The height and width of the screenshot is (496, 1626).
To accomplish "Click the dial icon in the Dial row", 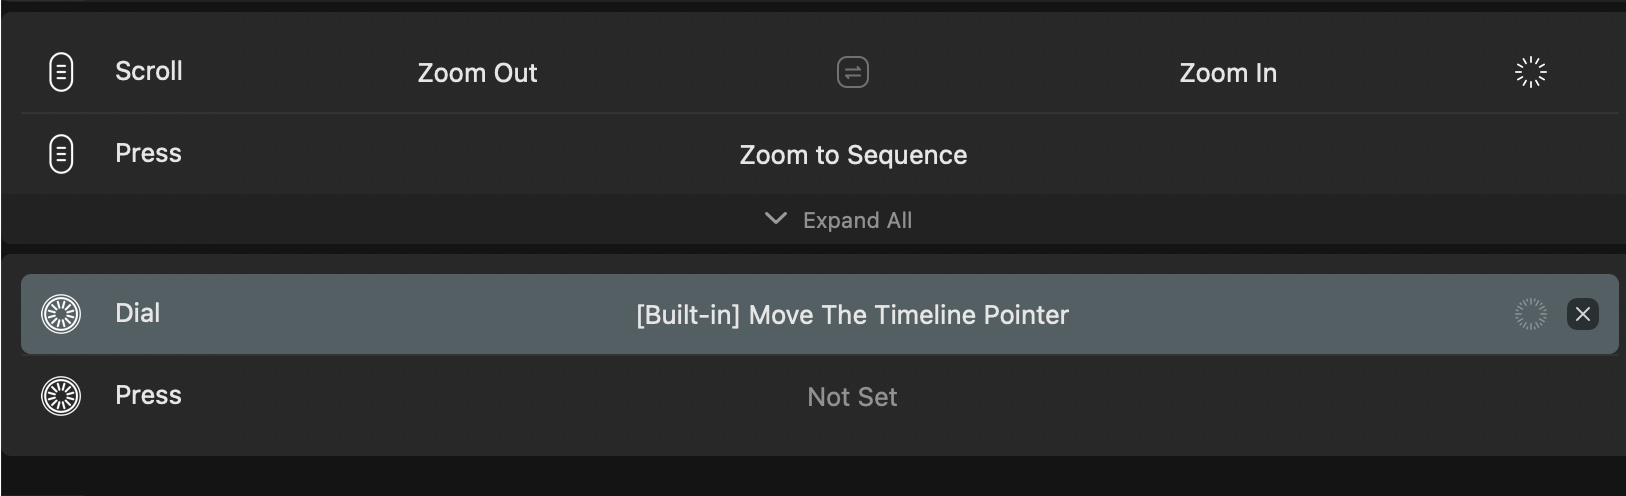I will [61, 314].
